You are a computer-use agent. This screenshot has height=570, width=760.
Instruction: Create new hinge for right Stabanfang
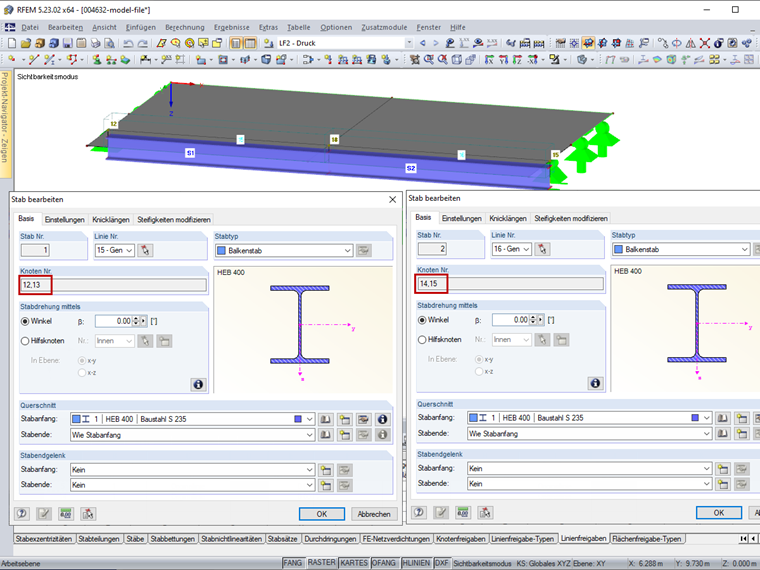tap(723, 469)
